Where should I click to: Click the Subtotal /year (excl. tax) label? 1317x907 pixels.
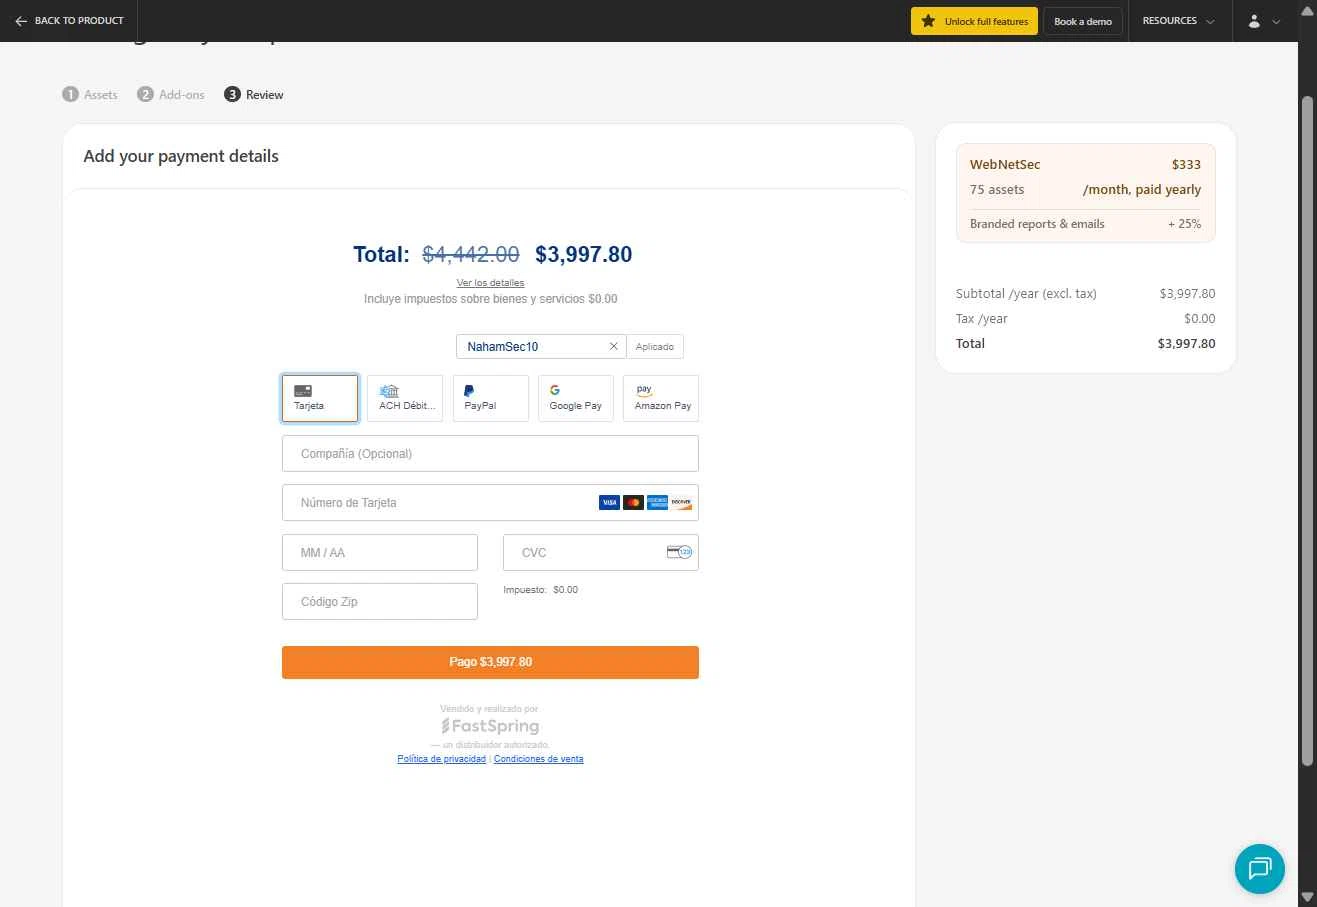1026,294
